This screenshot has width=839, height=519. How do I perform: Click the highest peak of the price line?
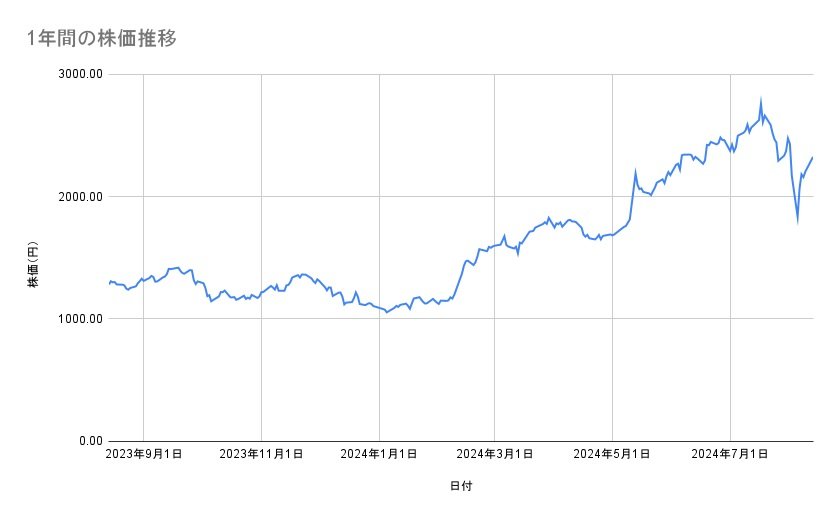click(761, 100)
